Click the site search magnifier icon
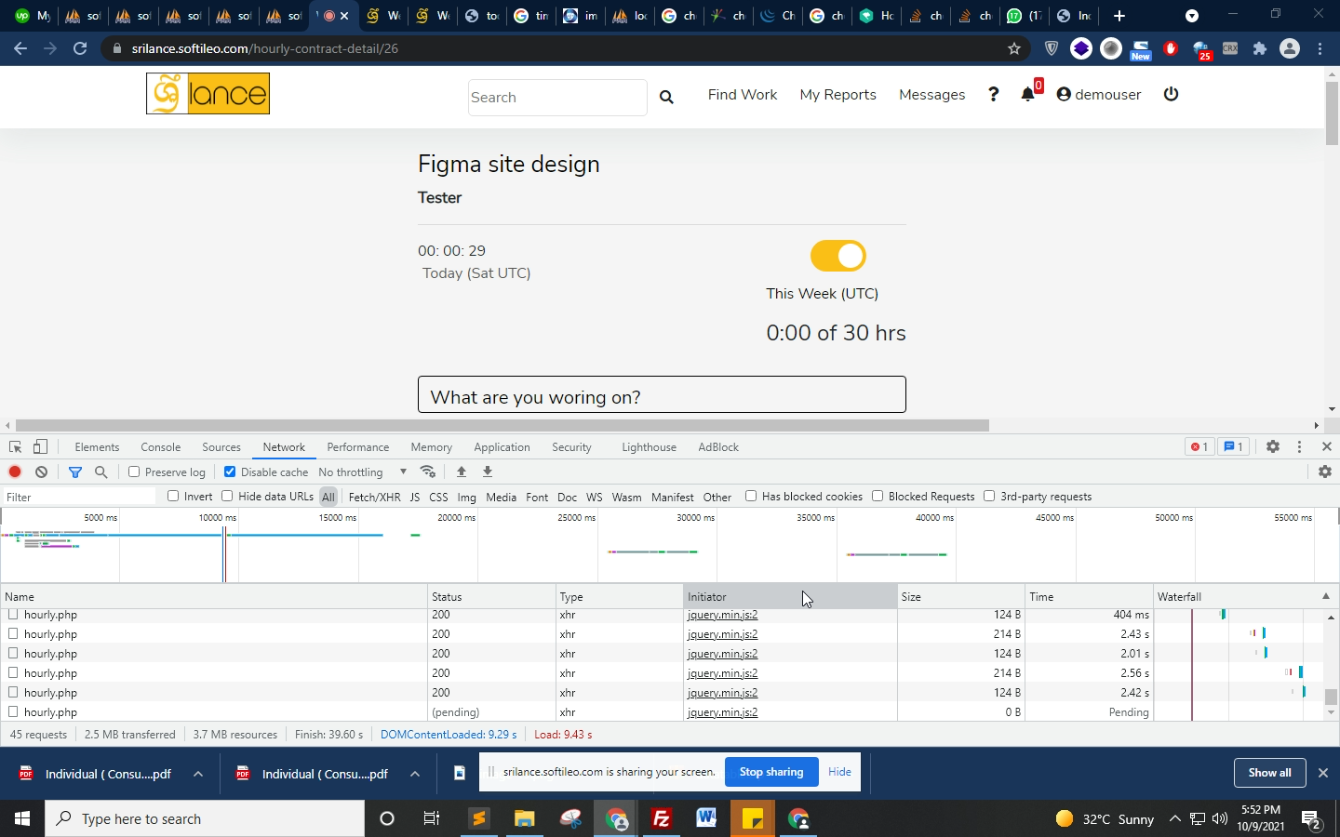The height and width of the screenshot is (837, 1340). [x=666, y=97]
